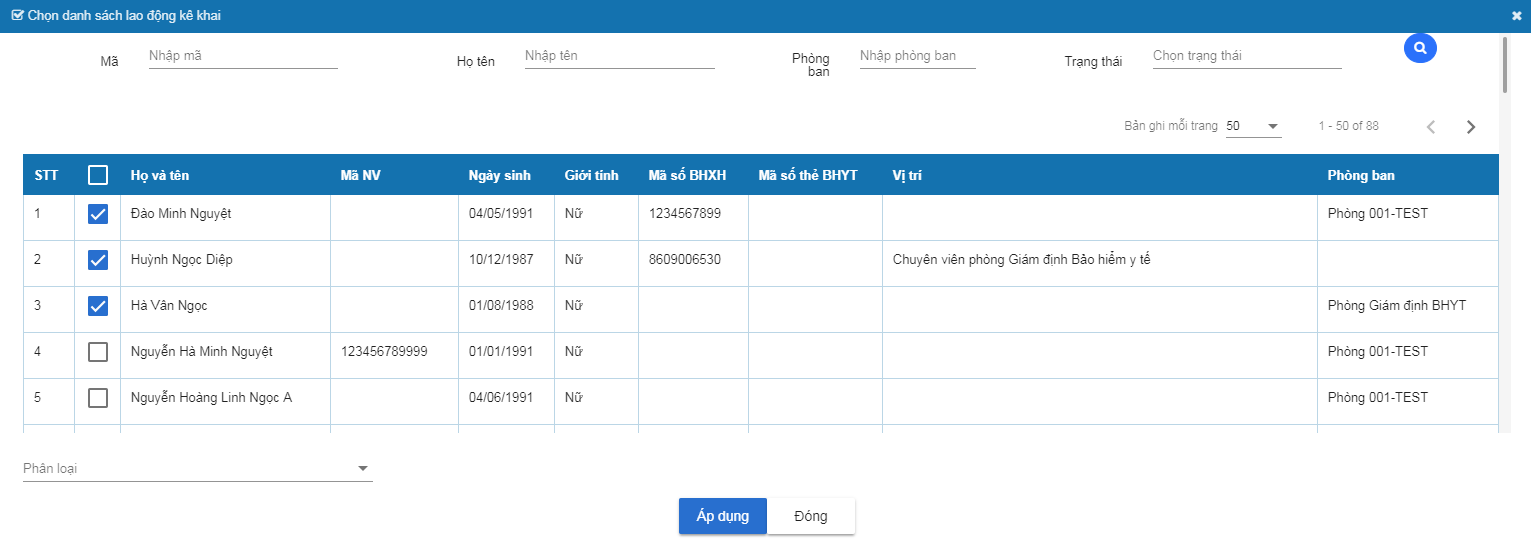The image size is (1531, 542).
Task: Open the Chọn trạng thái dropdown
Action: point(1247,56)
